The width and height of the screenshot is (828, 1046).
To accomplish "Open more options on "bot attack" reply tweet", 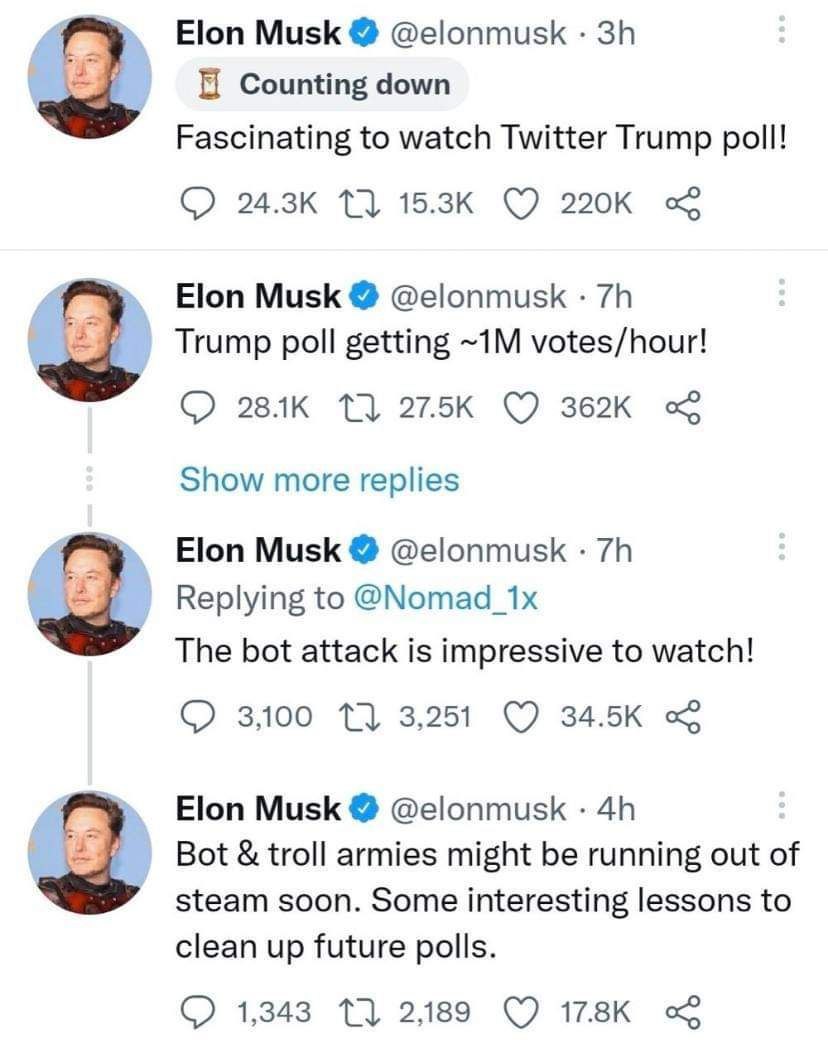I will pyautogui.click(x=784, y=549).
